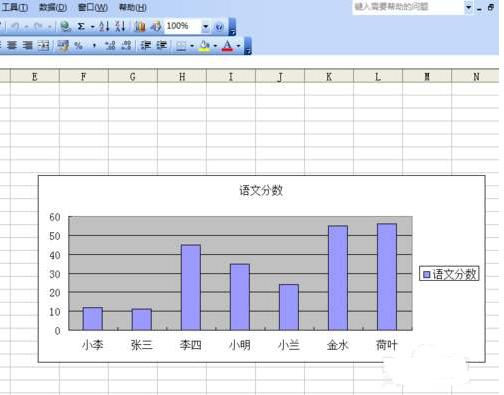Toggle align right formatting

[x=28, y=45]
